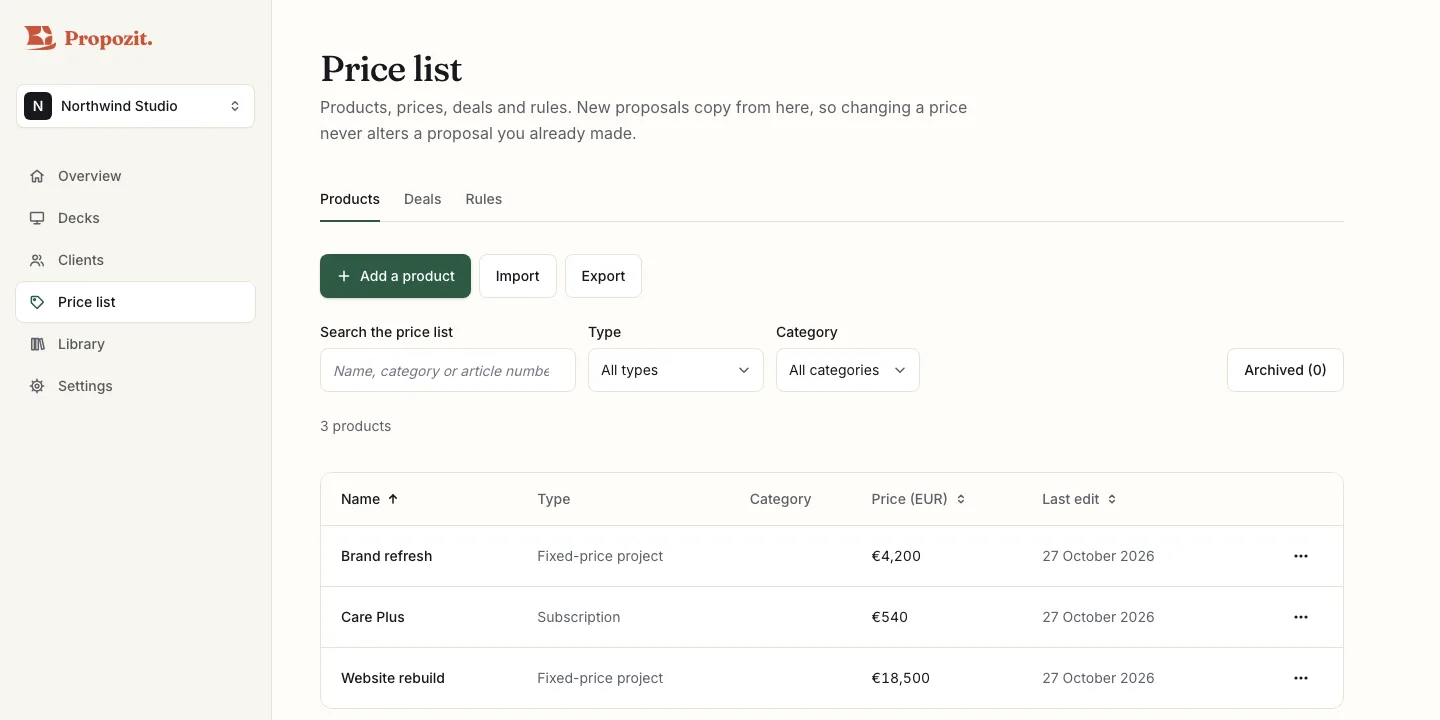This screenshot has width=1440, height=720.
Task: Switch to the Deals tab
Action: click(422, 199)
